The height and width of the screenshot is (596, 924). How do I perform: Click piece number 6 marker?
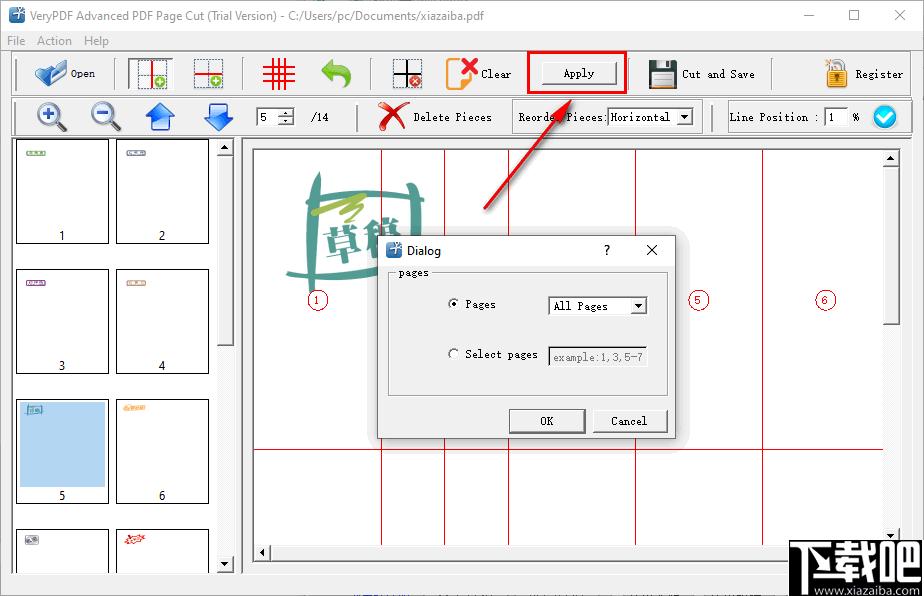tap(825, 300)
